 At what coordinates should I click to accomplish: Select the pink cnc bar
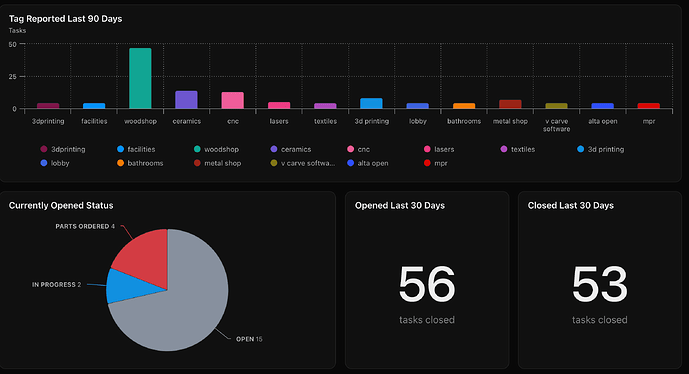[232, 100]
